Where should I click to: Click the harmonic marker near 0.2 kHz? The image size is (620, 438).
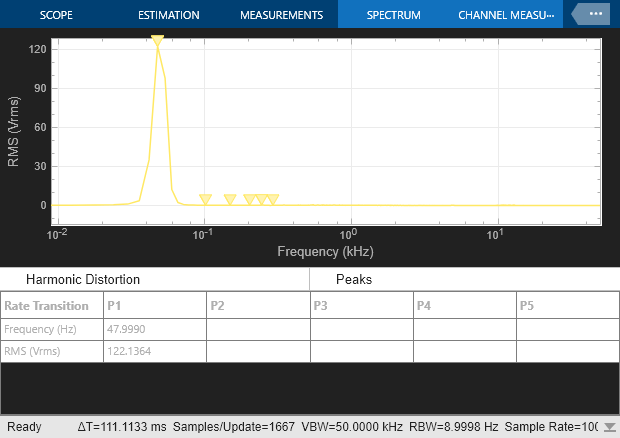point(249,200)
